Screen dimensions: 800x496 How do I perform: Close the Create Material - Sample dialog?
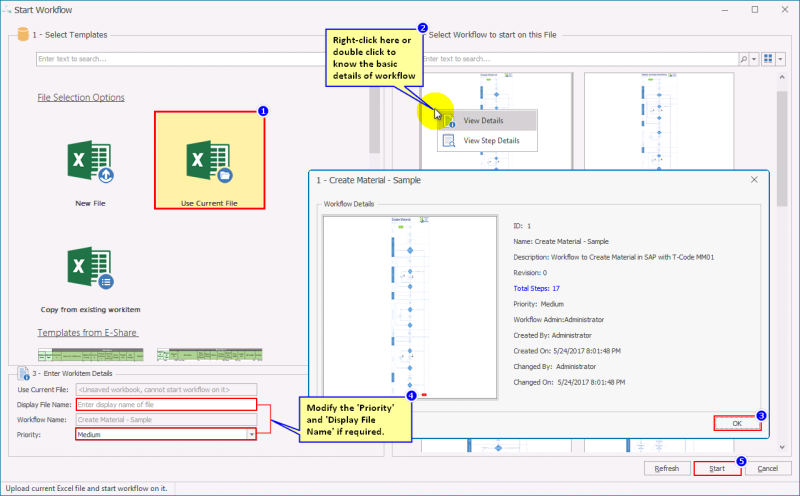pyautogui.click(x=755, y=180)
